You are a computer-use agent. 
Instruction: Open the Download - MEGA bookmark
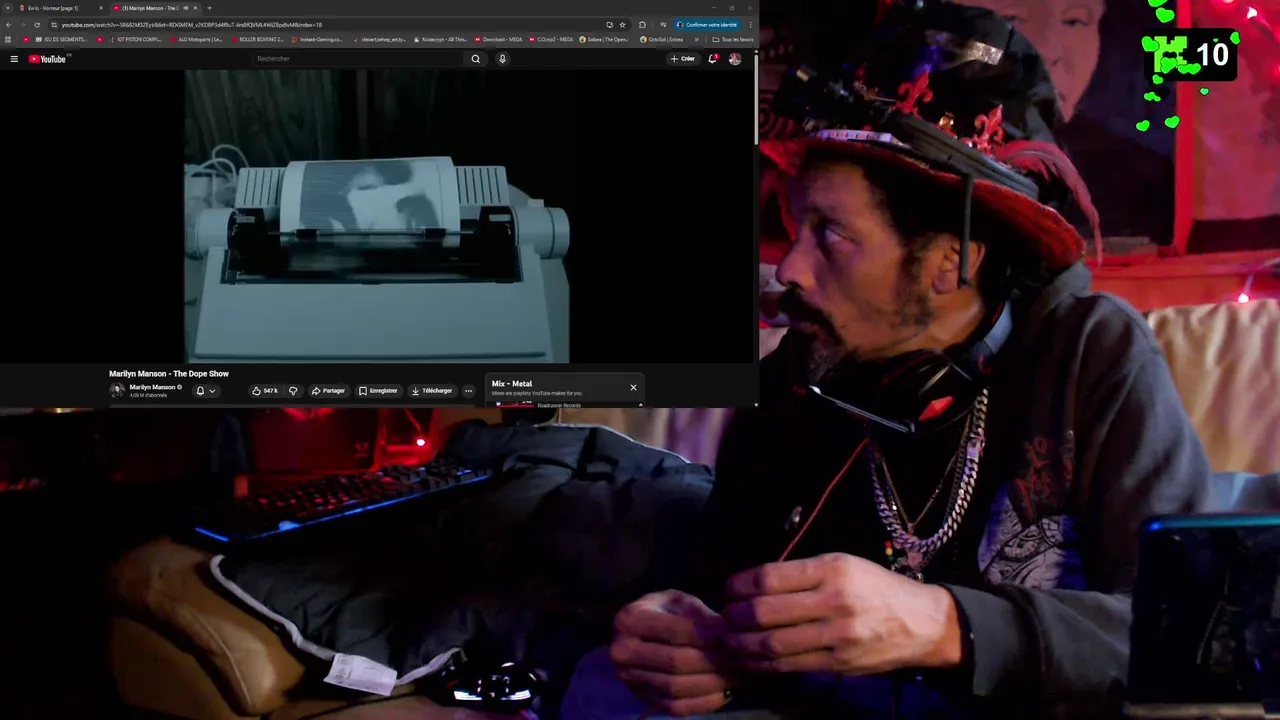click(498, 40)
